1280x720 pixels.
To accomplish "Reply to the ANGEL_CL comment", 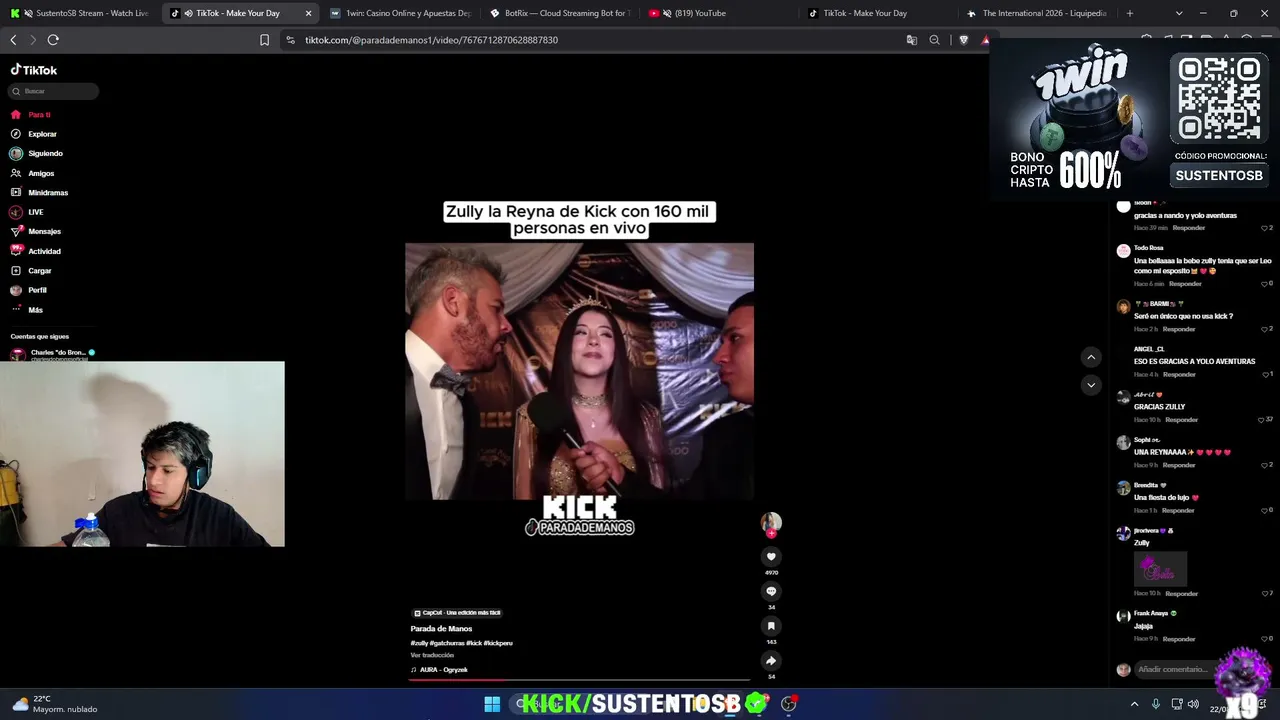I will point(1179,374).
